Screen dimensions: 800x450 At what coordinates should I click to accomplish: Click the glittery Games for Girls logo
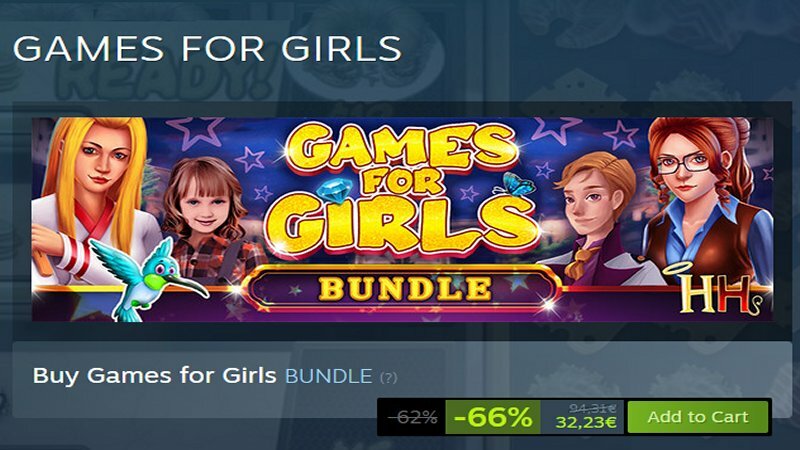(403, 191)
